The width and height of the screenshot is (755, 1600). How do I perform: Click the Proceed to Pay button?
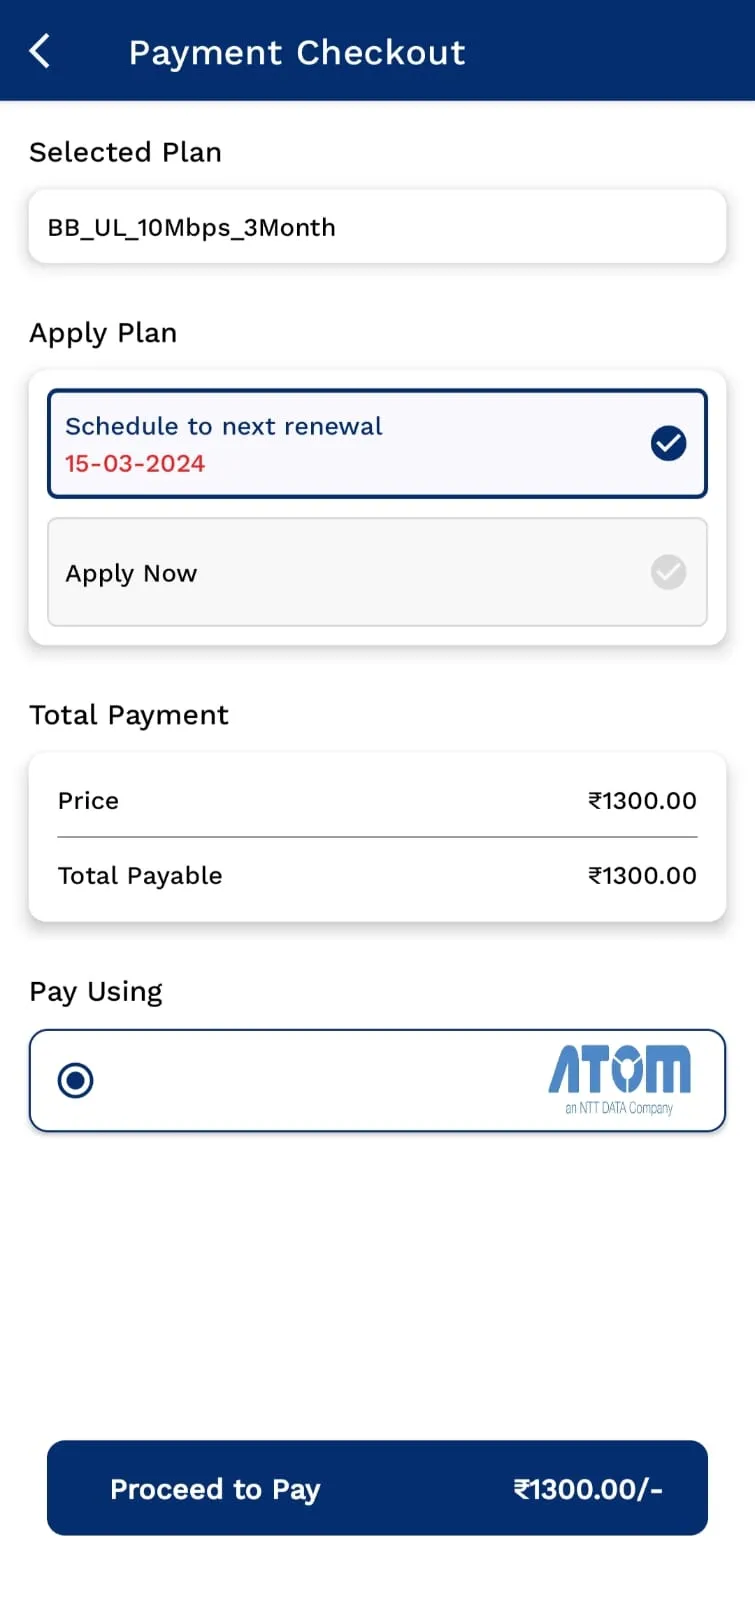377,1488
